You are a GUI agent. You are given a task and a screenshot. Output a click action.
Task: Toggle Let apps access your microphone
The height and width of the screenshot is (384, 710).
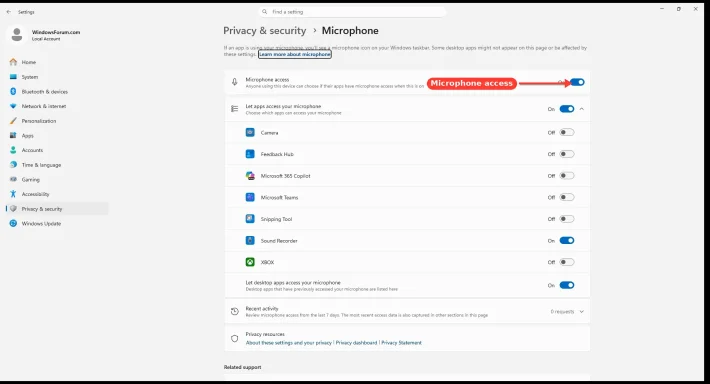pyautogui.click(x=567, y=109)
